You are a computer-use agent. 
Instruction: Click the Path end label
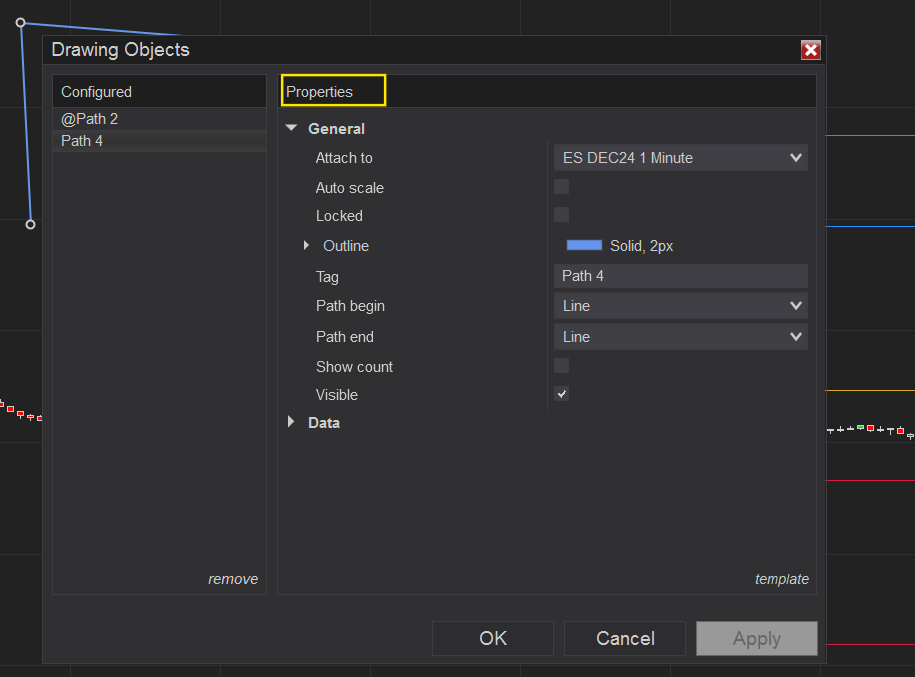(344, 337)
